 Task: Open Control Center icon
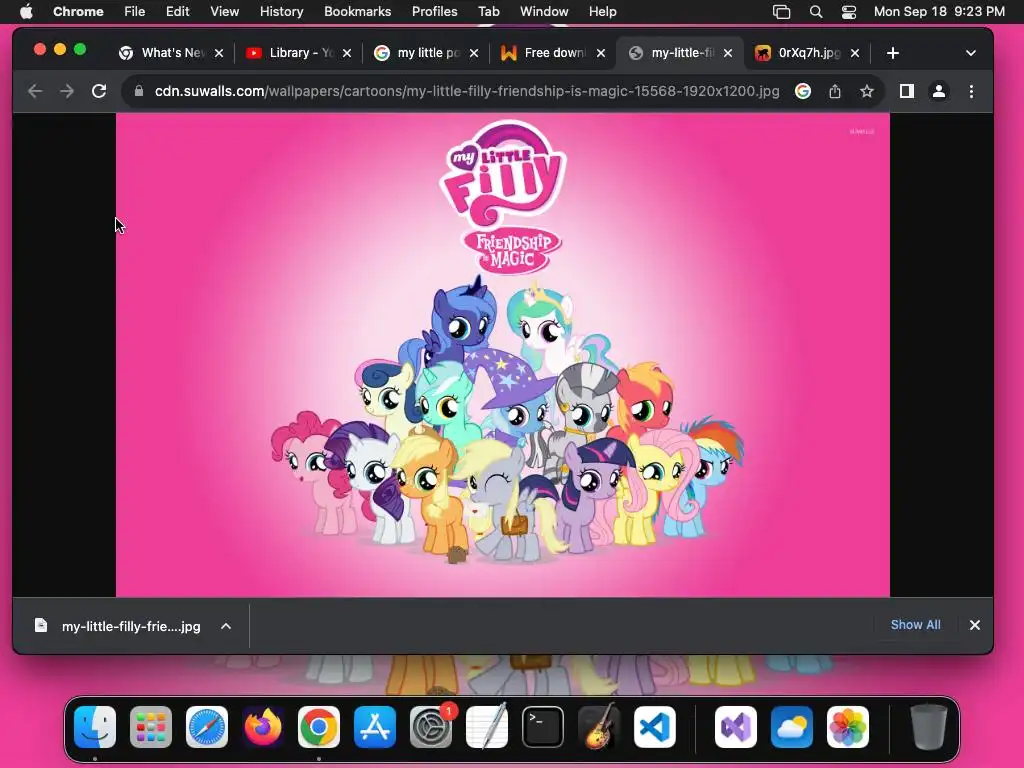tap(848, 12)
